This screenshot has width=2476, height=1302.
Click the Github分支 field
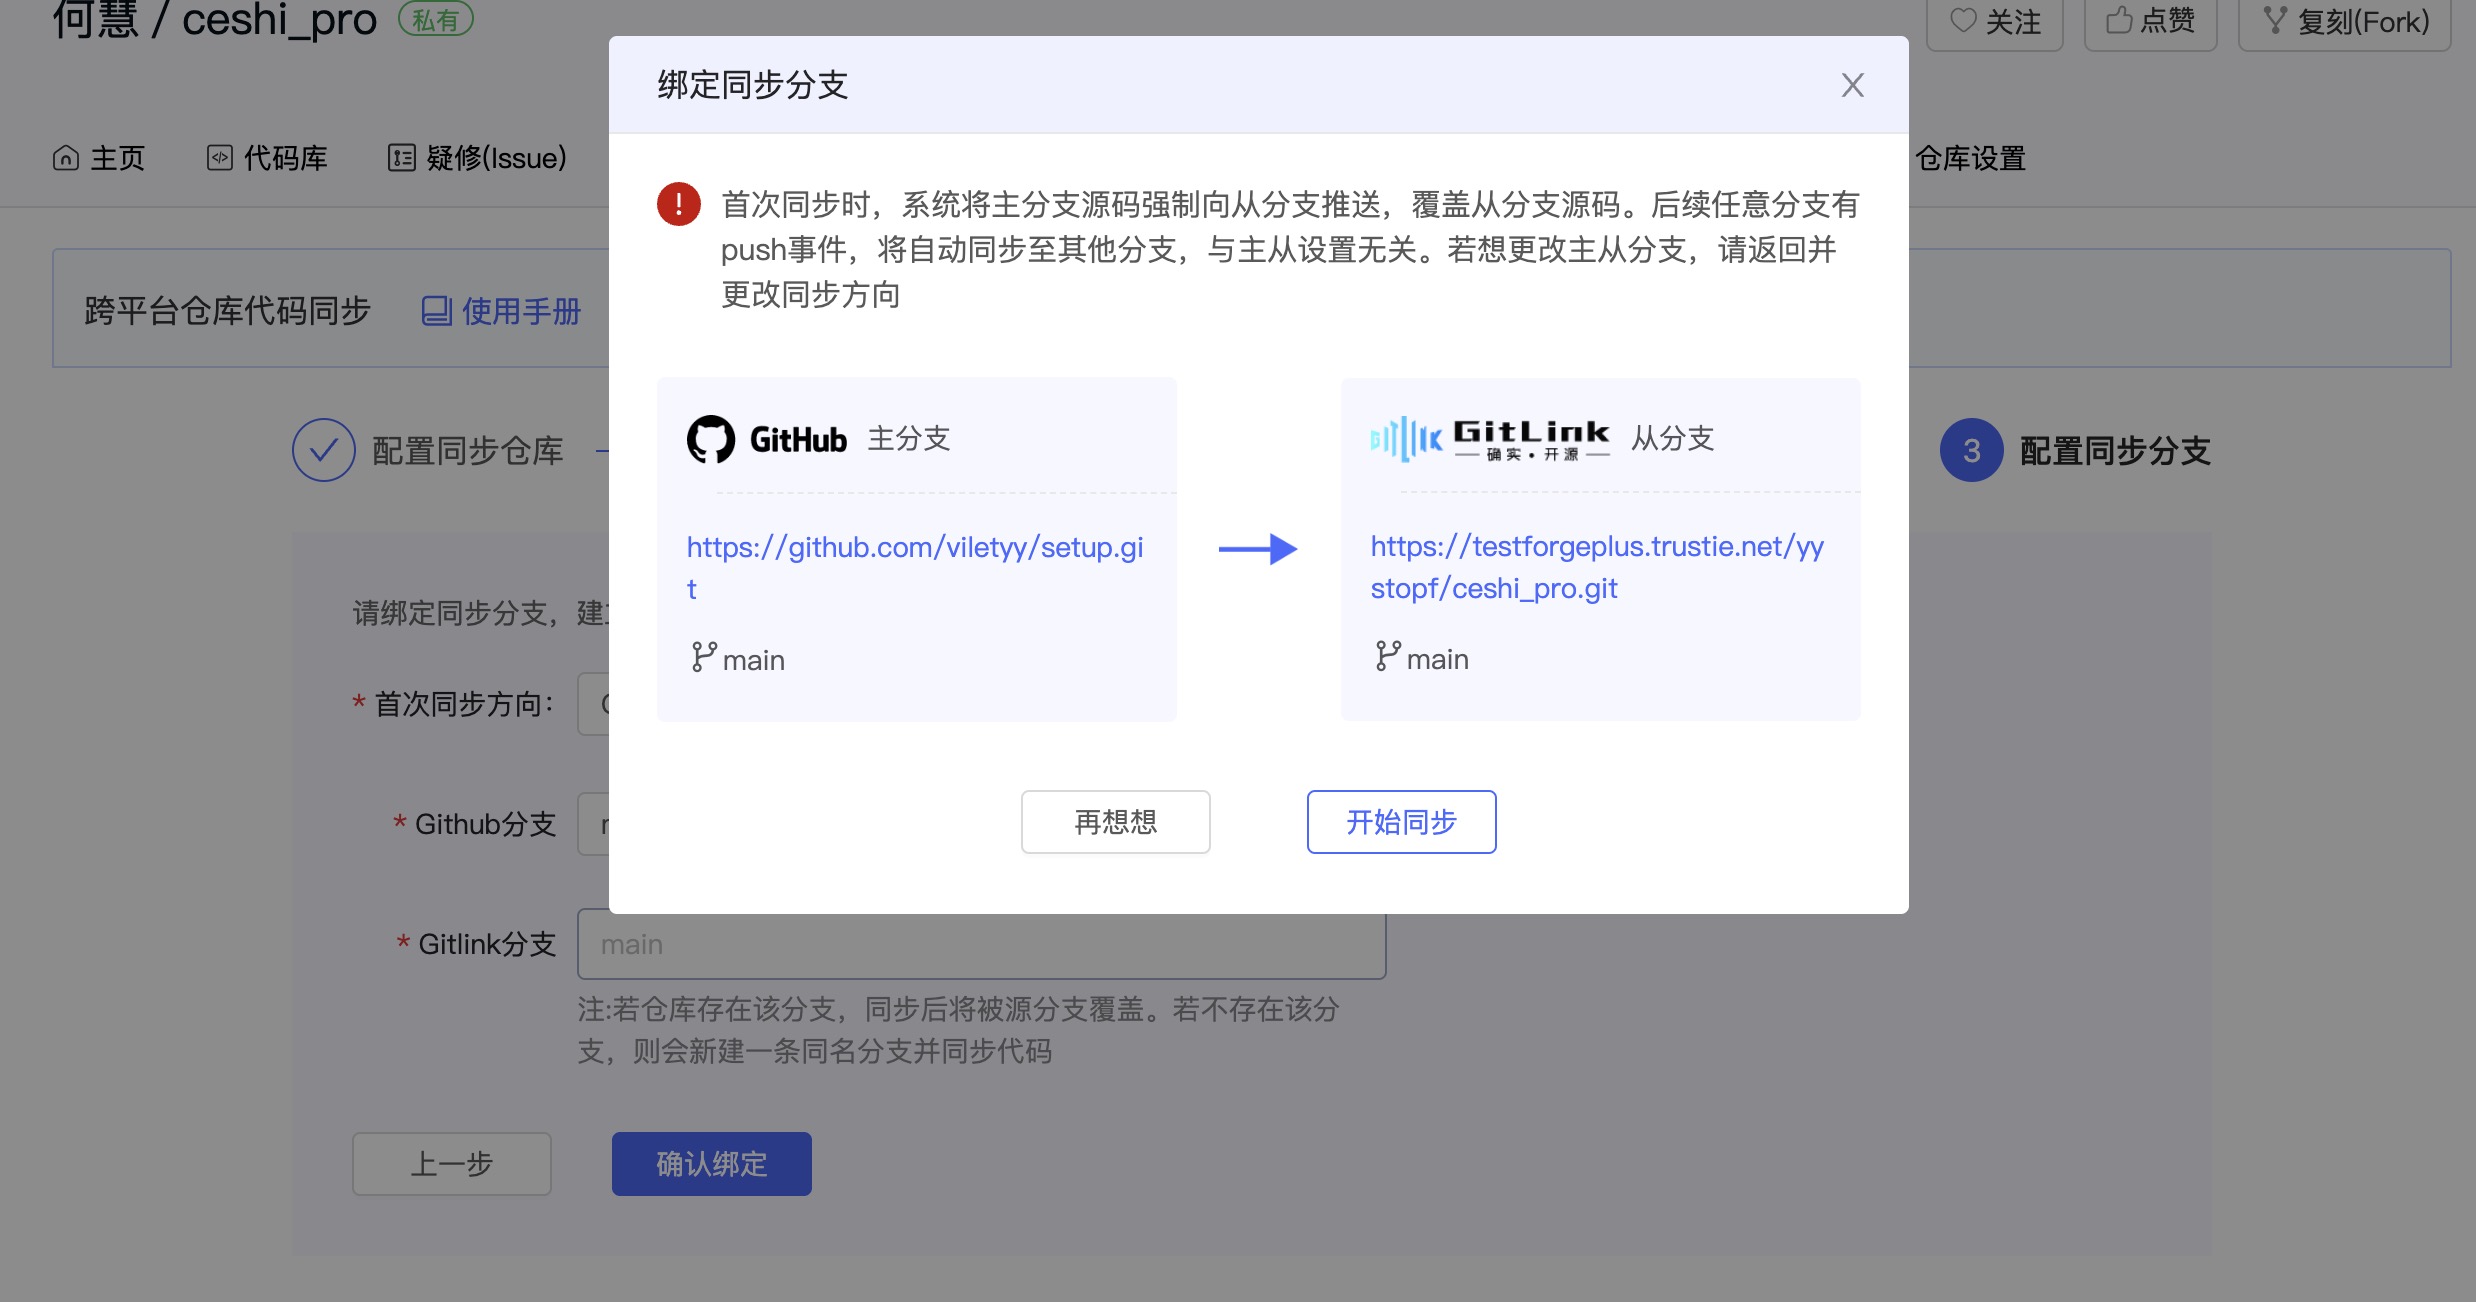click(x=593, y=824)
